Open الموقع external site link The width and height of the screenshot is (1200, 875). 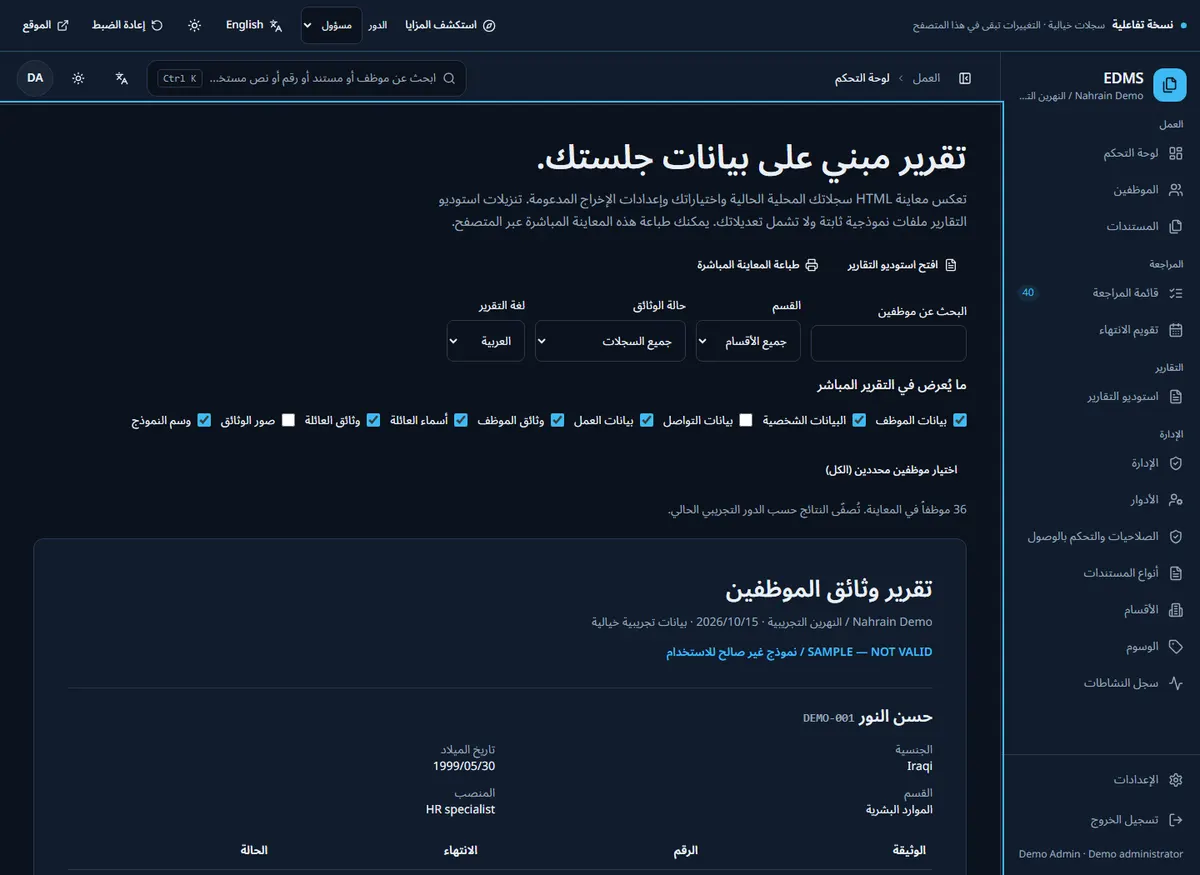click(x=46, y=25)
